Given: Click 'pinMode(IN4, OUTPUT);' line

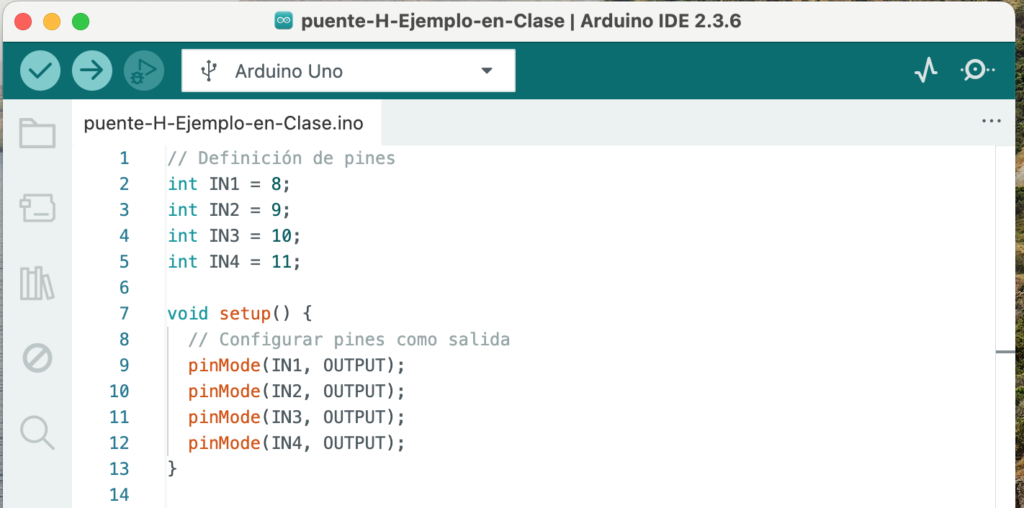Looking at the screenshot, I should click(296, 443).
